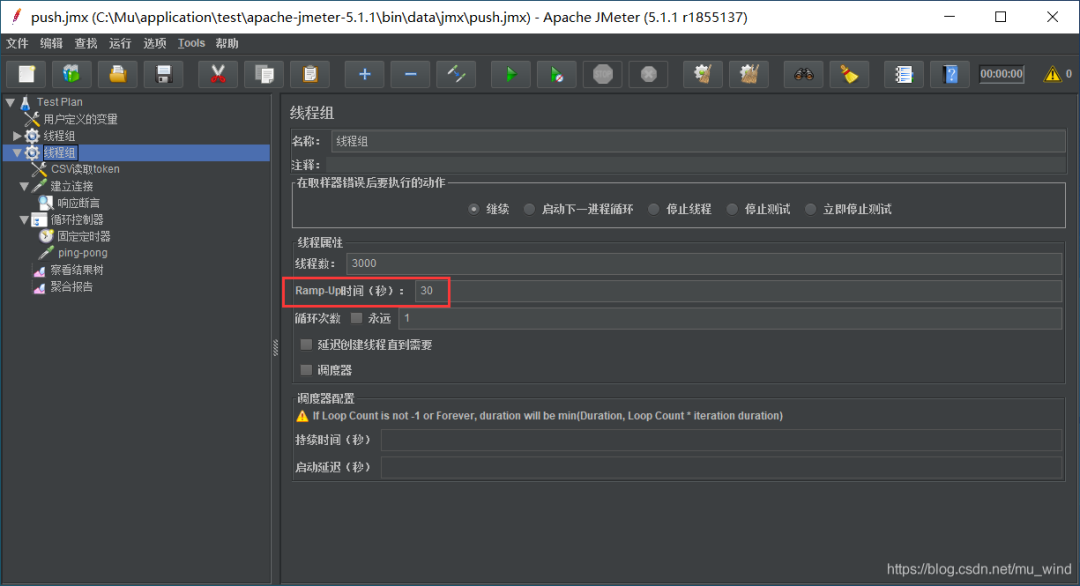The height and width of the screenshot is (586, 1080).
Task: Collapse all nodes with minus icon
Action: [411, 74]
